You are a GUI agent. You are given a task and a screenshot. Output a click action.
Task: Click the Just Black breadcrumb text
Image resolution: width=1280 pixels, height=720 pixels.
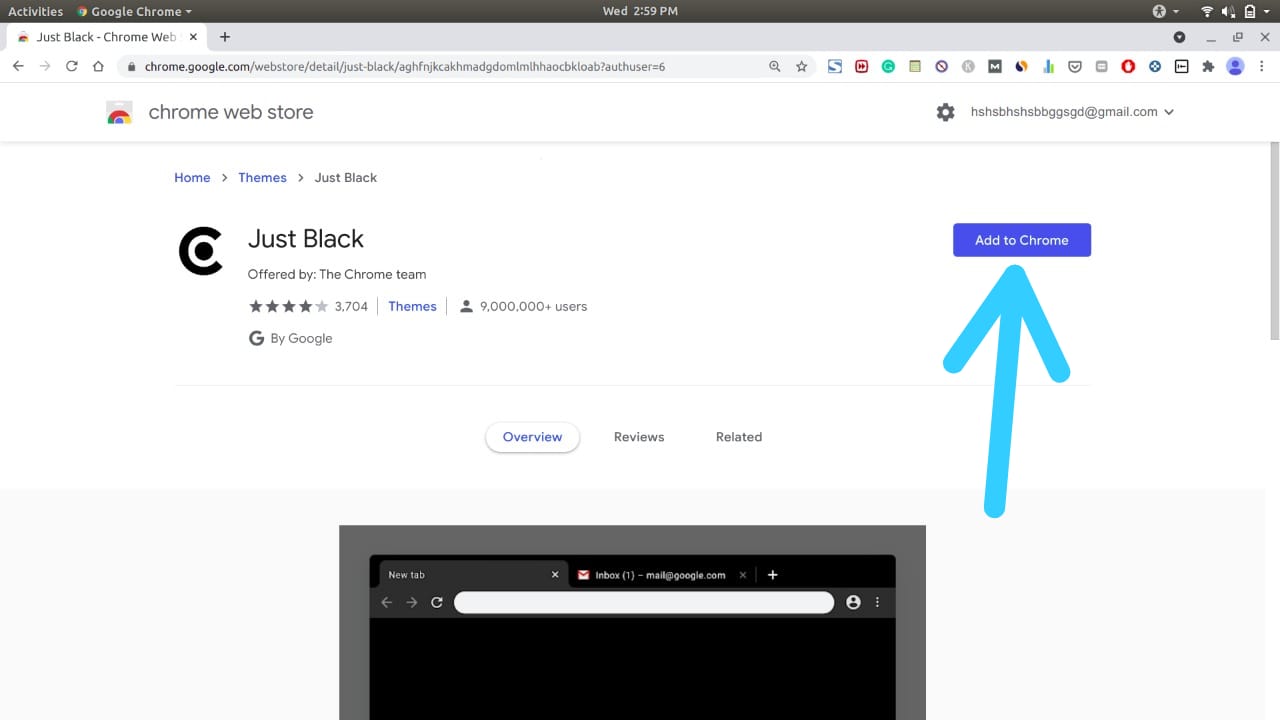pyautogui.click(x=346, y=178)
